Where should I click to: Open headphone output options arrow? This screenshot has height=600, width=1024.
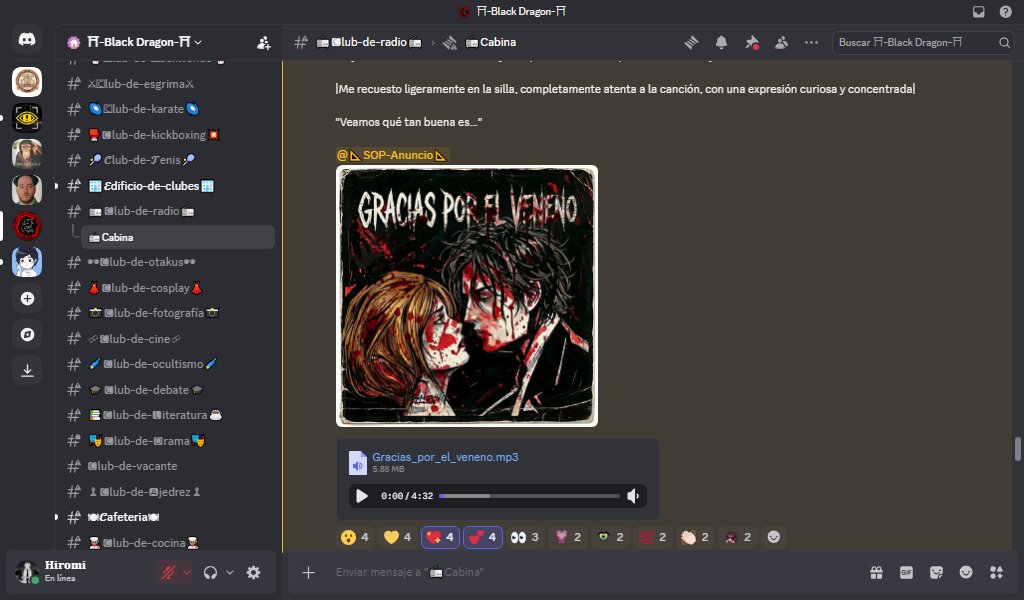pyautogui.click(x=230, y=573)
